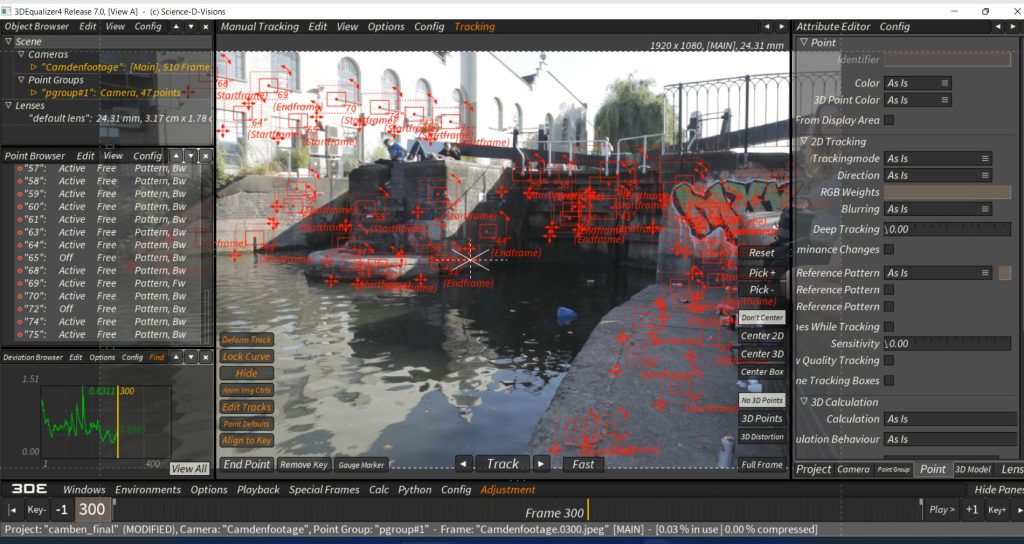Open Direction dropdown
The height and width of the screenshot is (544, 1024).
click(938, 176)
